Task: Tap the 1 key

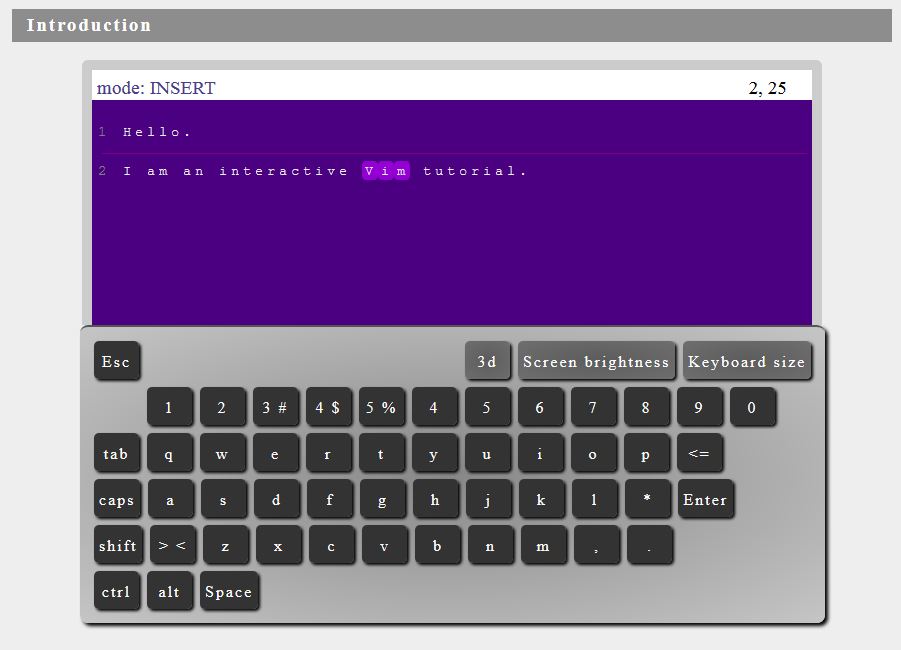Action: (x=170, y=407)
